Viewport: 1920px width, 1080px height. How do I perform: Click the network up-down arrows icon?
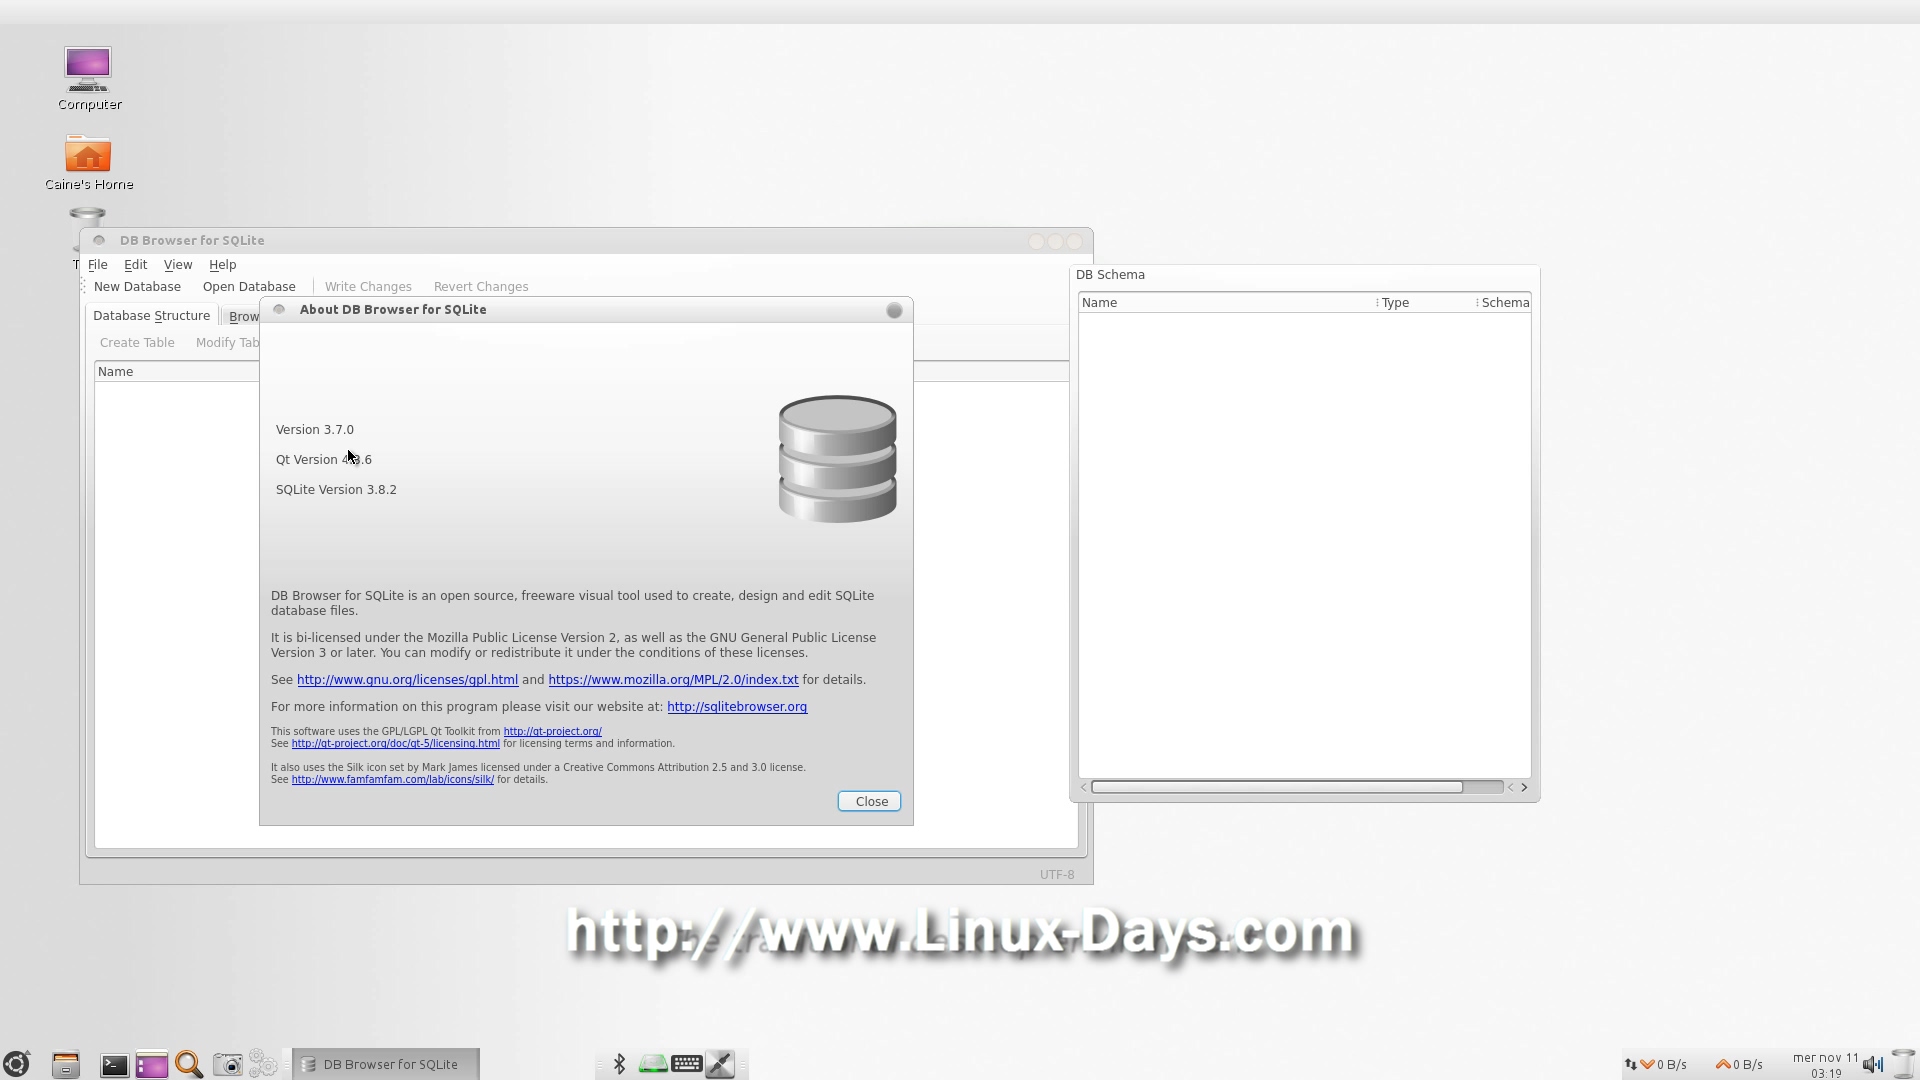(x=1631, y=1064)
